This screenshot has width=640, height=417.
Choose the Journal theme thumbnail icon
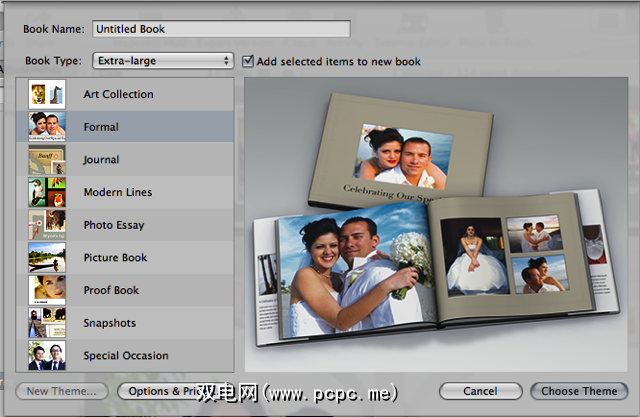pos(47,159)
